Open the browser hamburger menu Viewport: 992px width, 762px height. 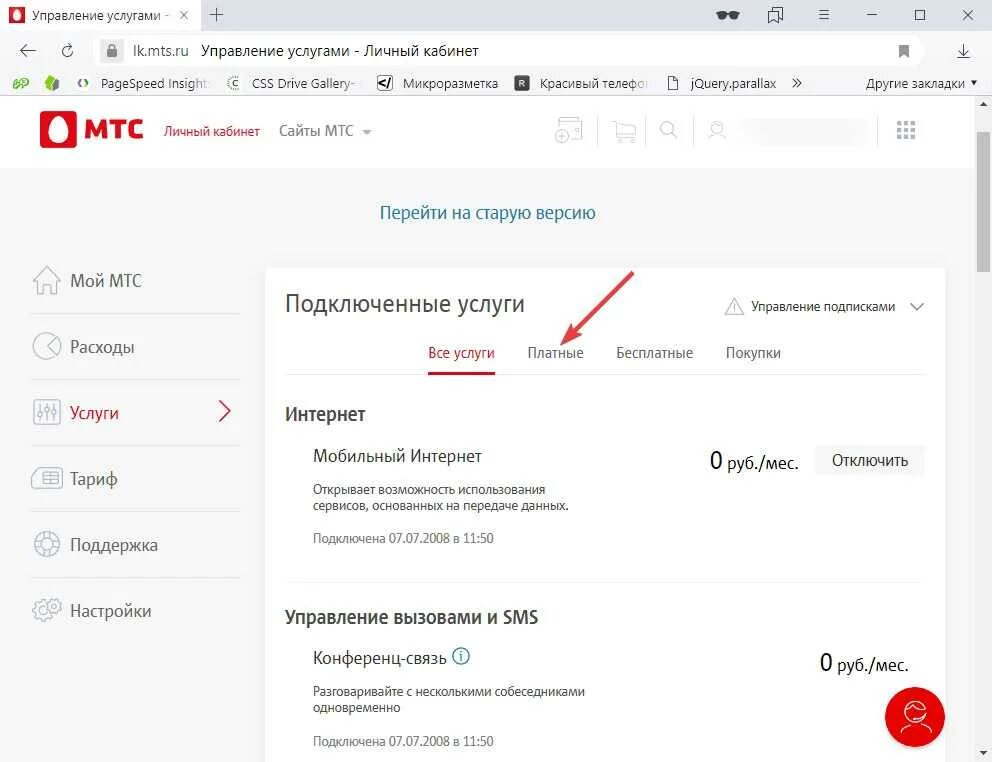point(824,15)
